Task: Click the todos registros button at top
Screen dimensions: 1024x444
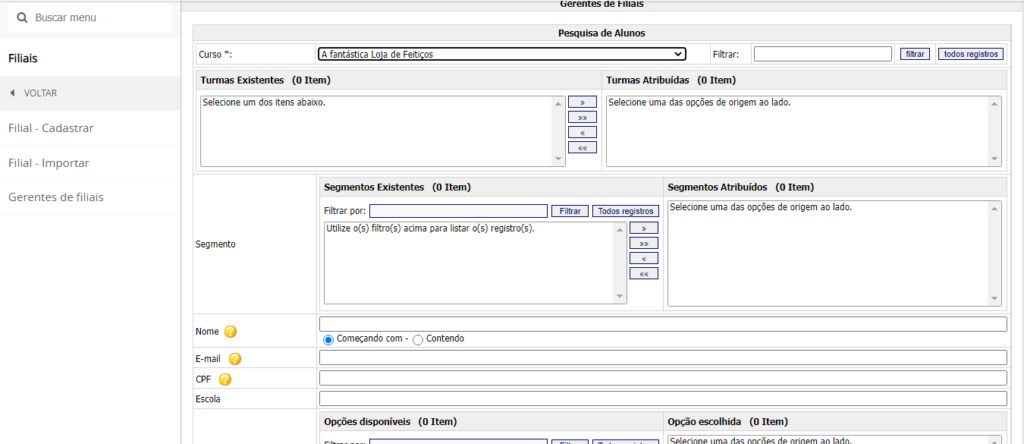Action: pos(970,54)
